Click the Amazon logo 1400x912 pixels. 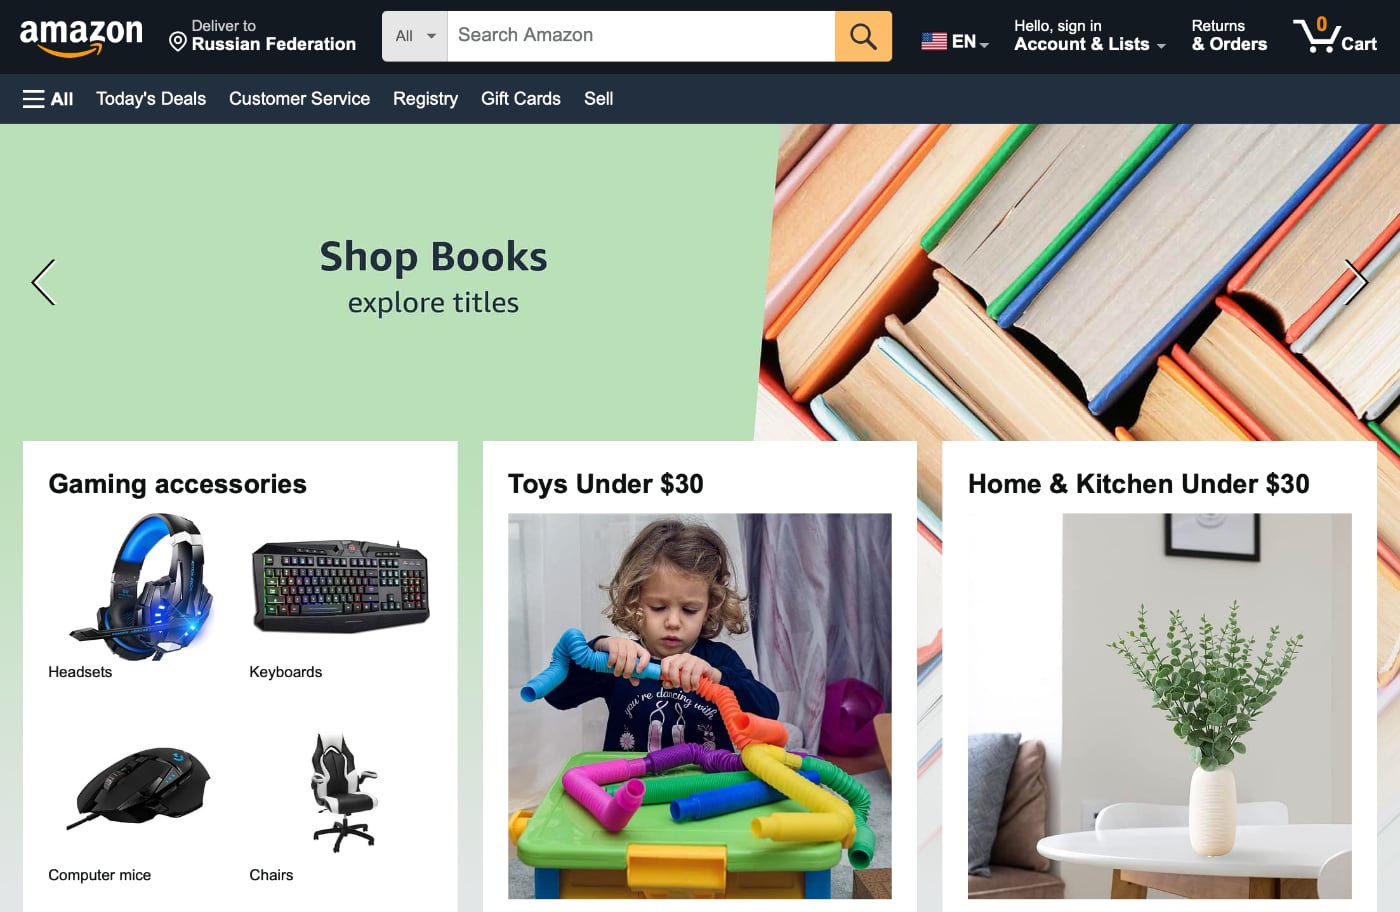coord(81,37)
